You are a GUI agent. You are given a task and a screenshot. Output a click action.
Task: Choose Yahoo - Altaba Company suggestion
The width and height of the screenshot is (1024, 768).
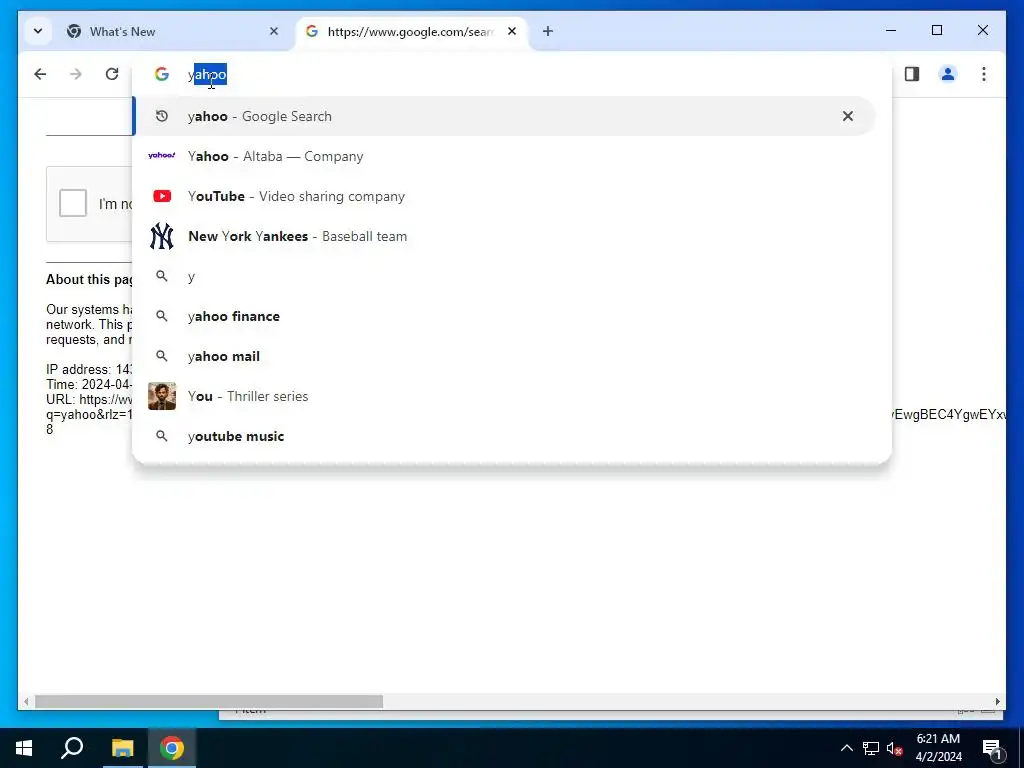coord(504,156)
